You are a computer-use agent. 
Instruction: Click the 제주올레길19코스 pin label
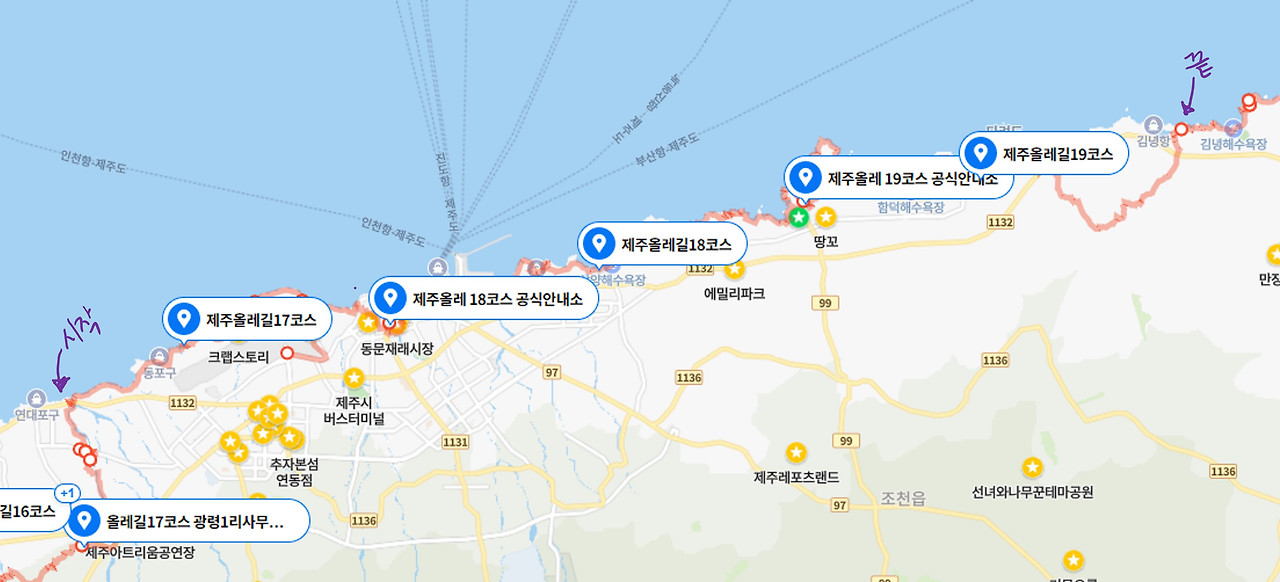[1044, 154]
